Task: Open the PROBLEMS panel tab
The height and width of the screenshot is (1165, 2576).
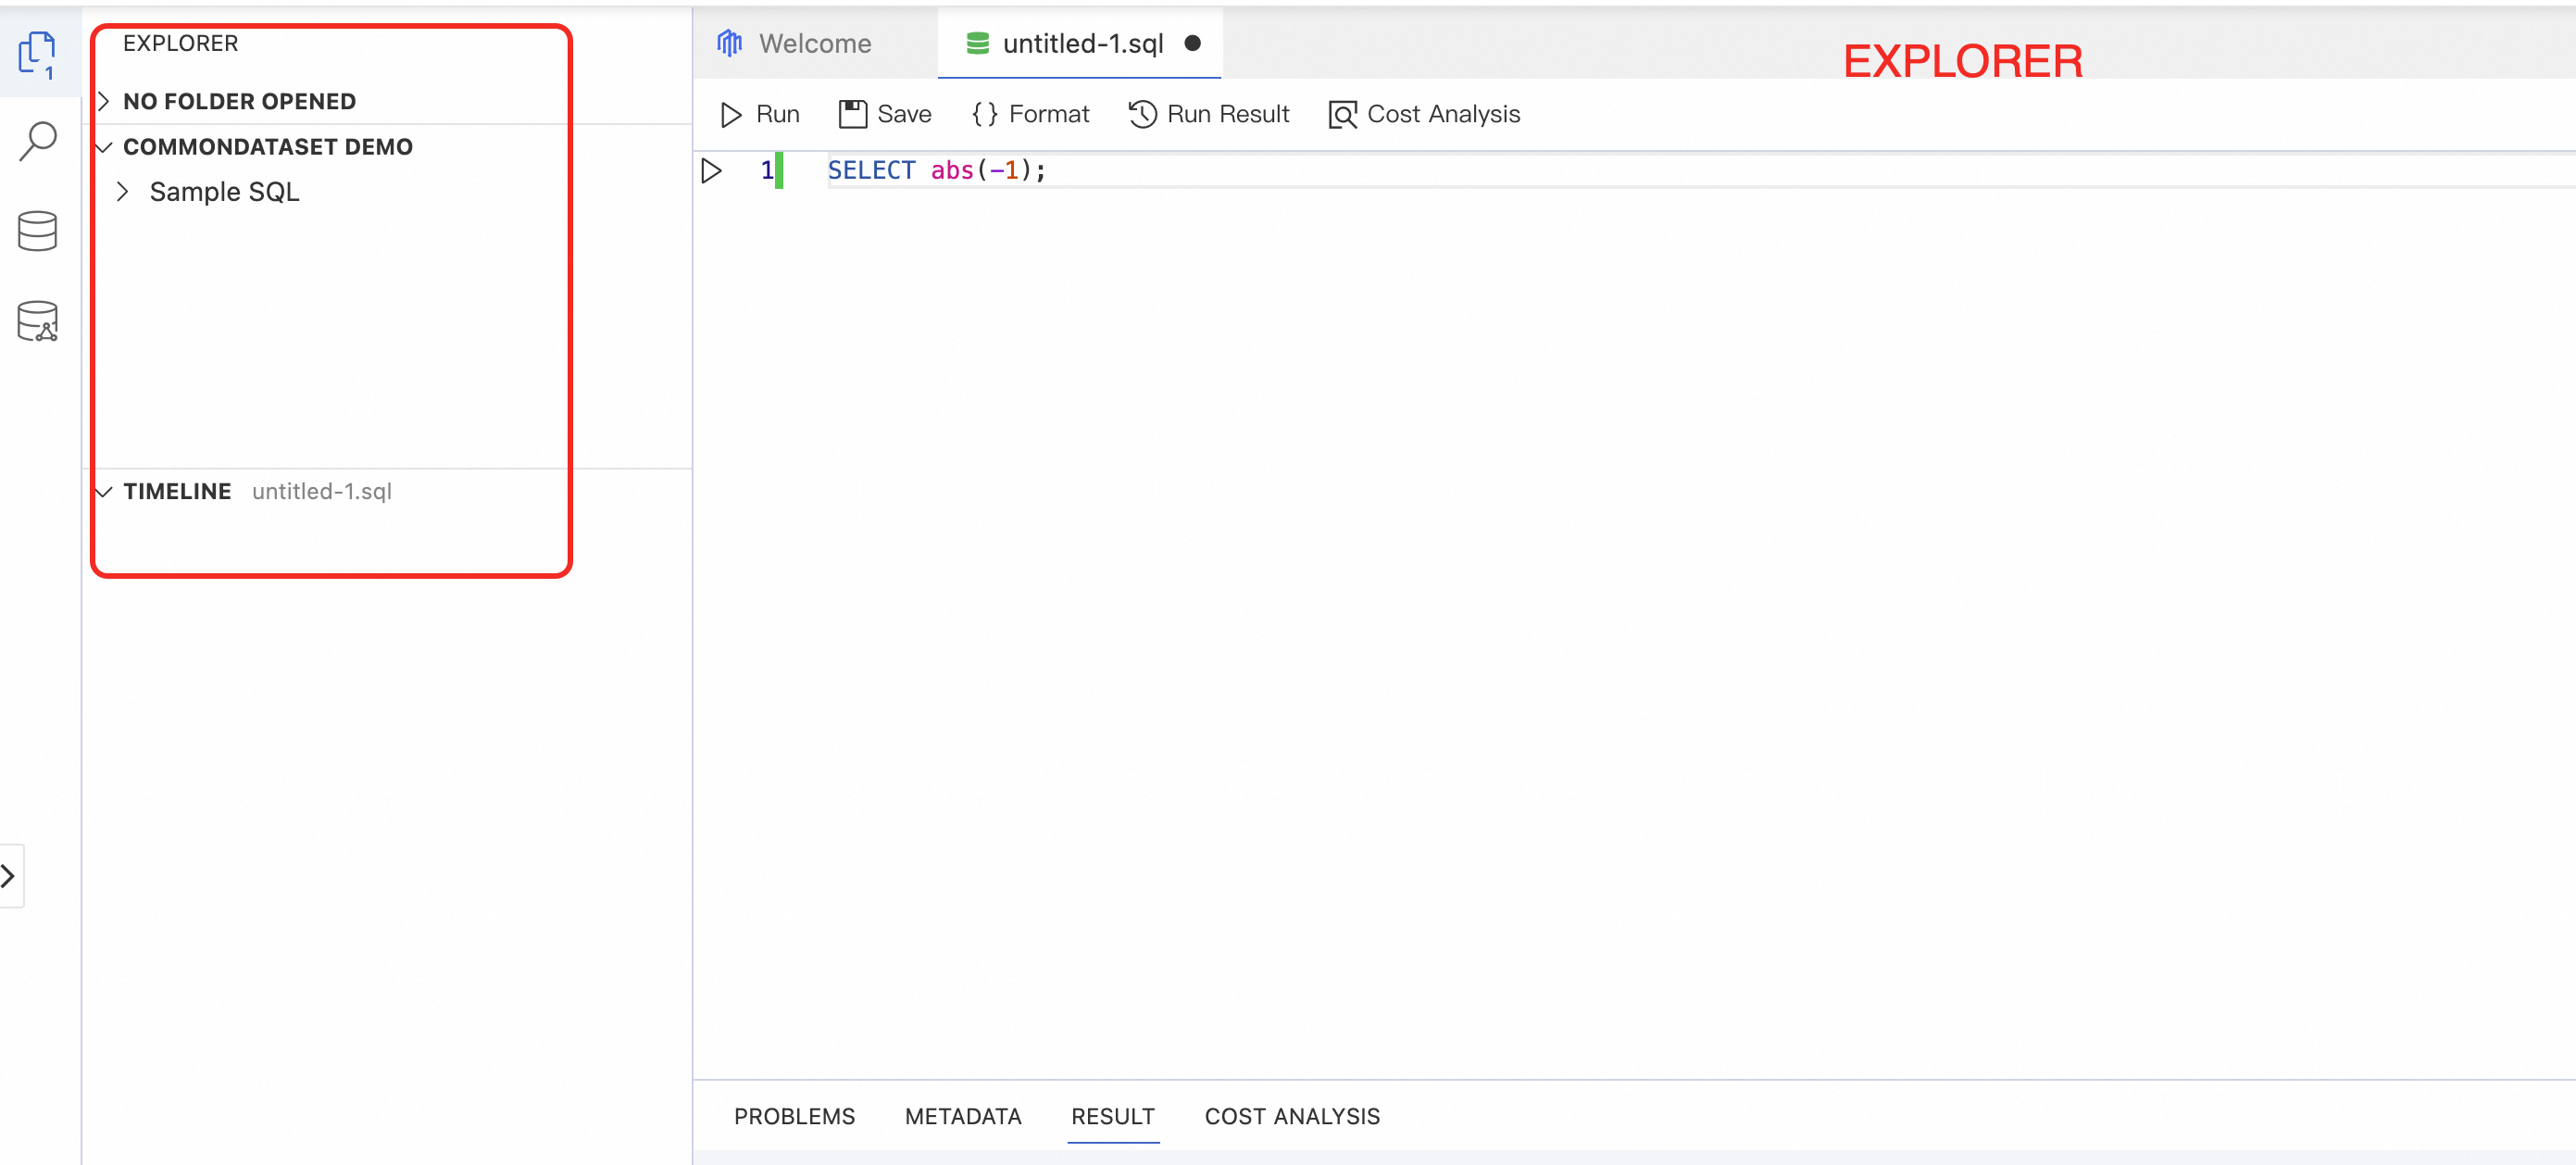Action: pyautogui.click(x=794, y=1116)
